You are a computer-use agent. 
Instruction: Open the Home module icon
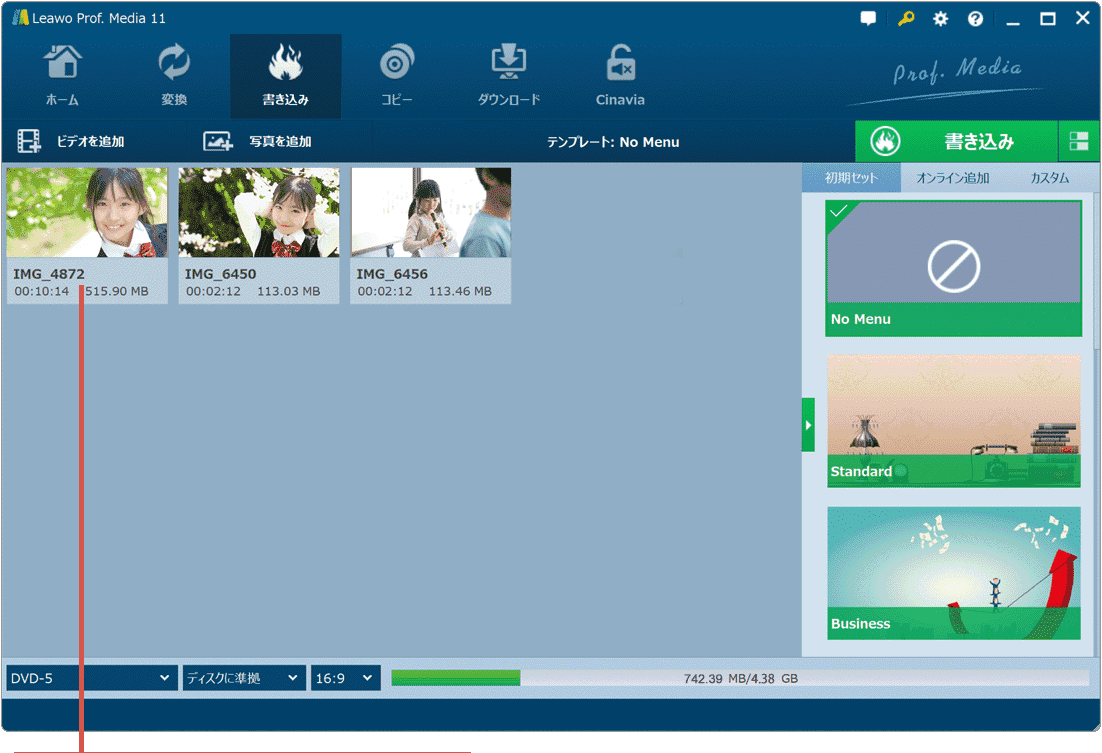click(62, 75)
